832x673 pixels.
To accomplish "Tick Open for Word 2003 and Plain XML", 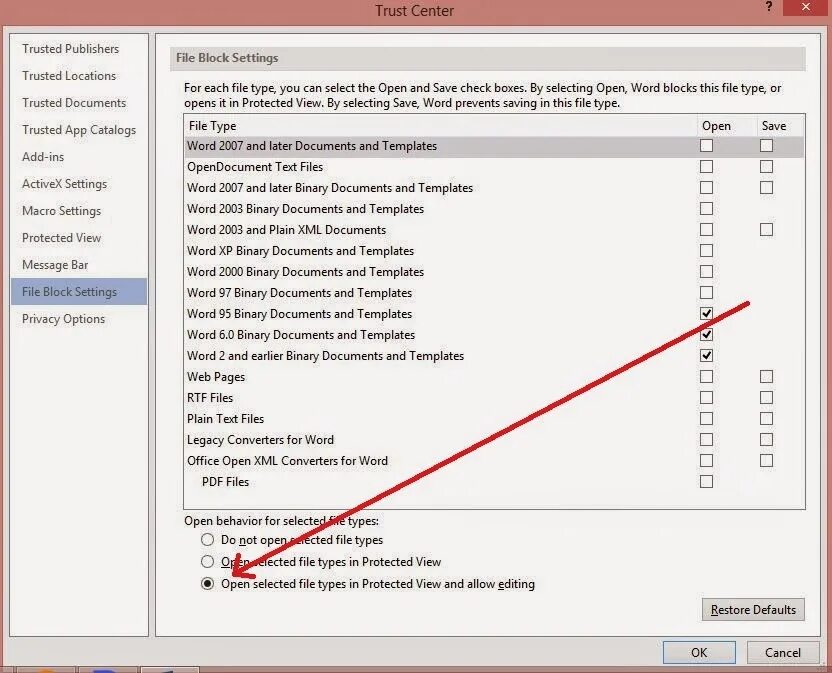I will coord(706,229).
